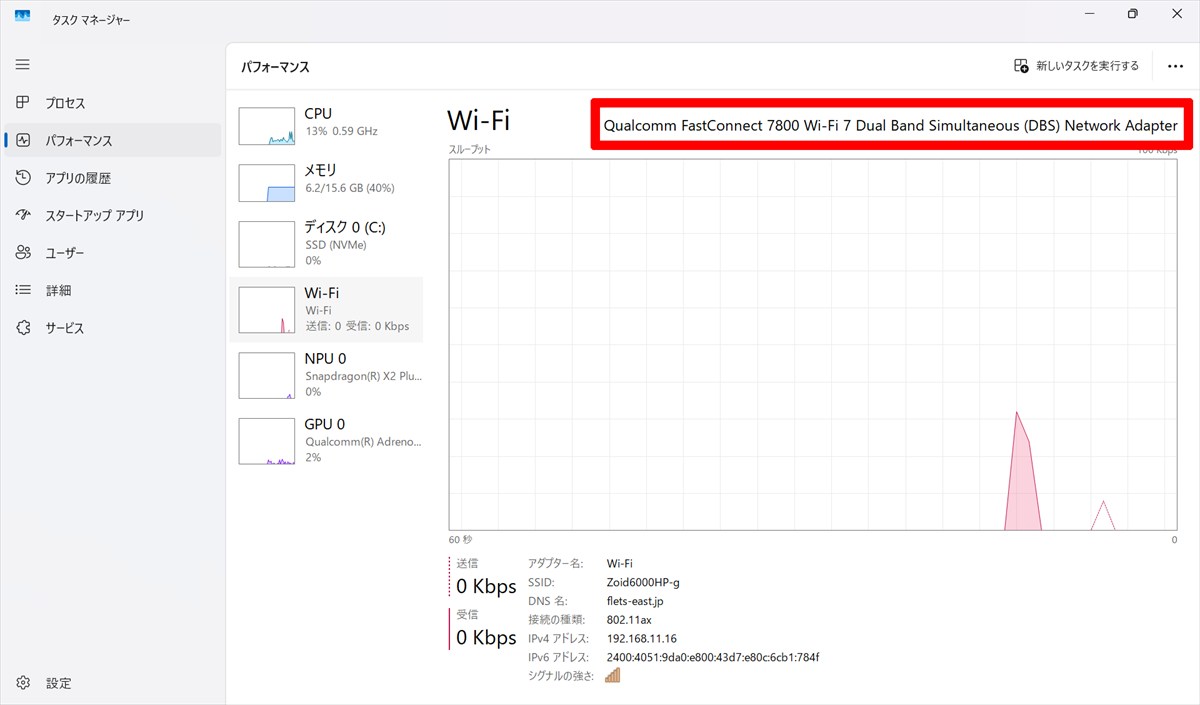Screen dimensions: 1200x705
Task: Open the サービス services icon
Action: coord(23,328)
